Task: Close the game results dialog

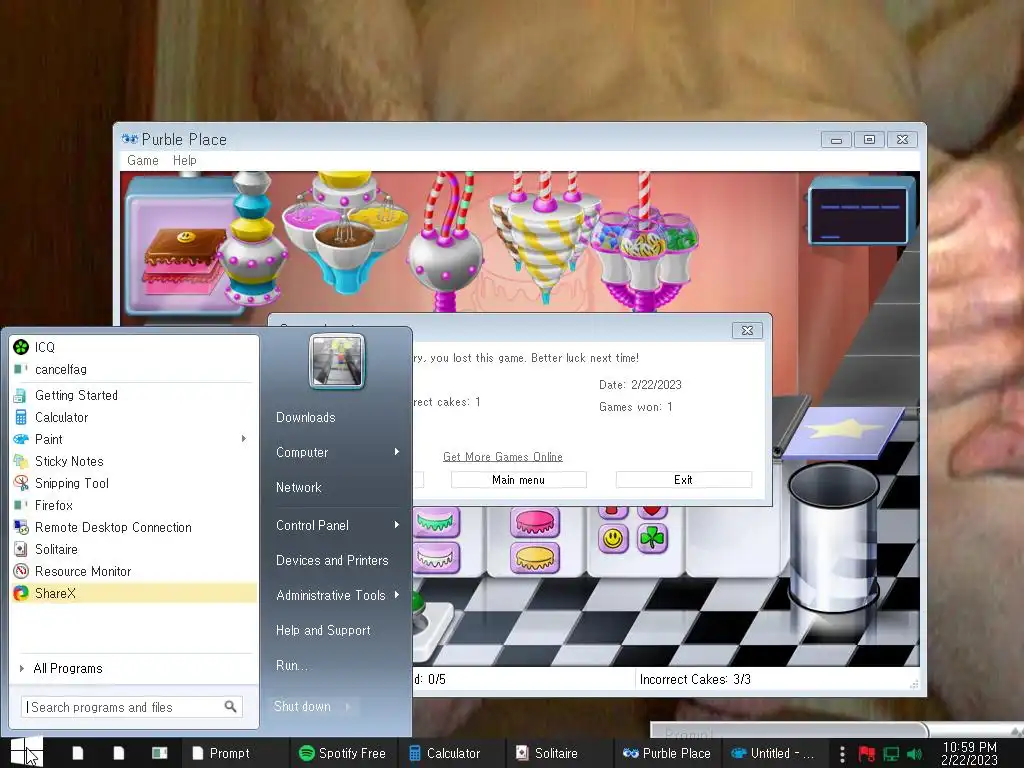Action: coord(747,330)
